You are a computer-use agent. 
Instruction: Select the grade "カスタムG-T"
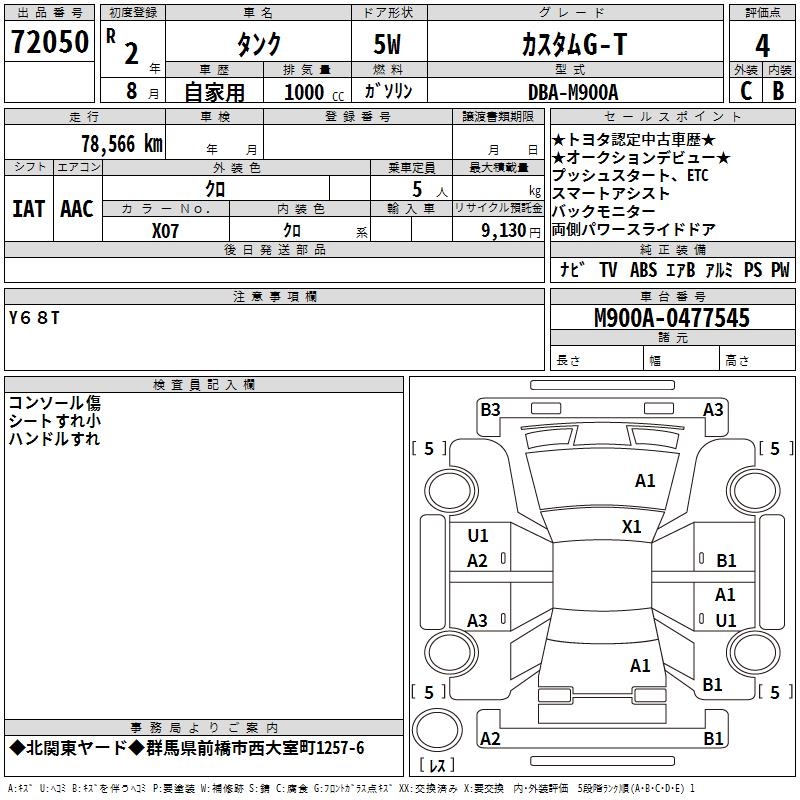point(574,44)
